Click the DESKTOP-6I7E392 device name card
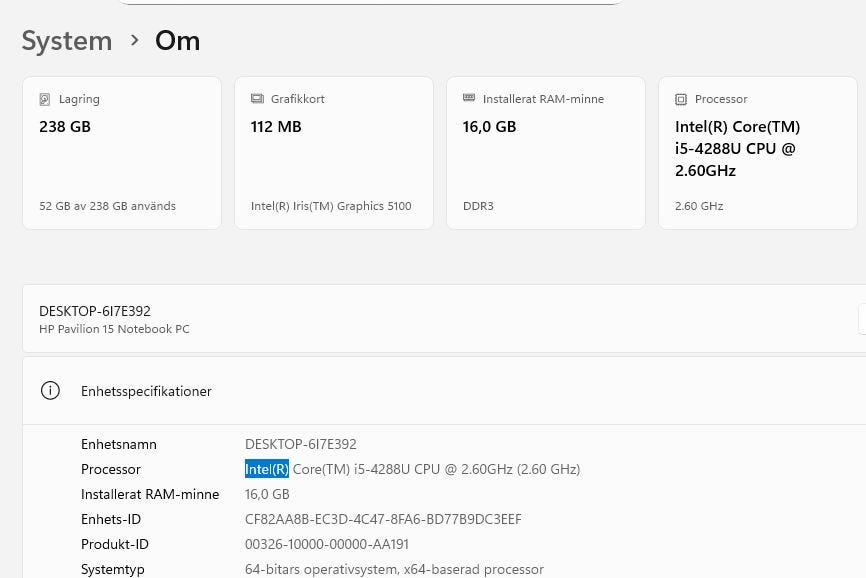Viewport: 866px width, 578px height. (x=440, y=318)
